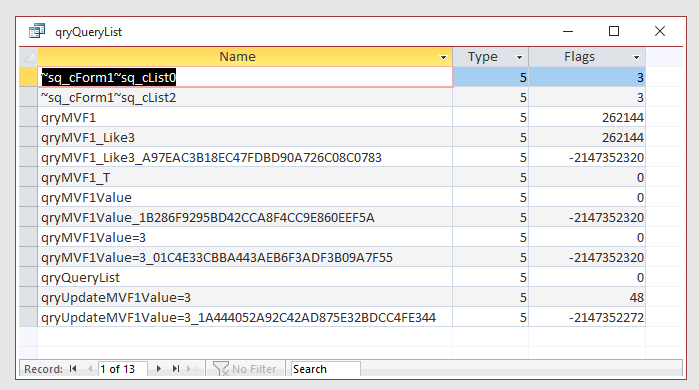
Task: Click the current record number field
Action: (x=123, y=369)
